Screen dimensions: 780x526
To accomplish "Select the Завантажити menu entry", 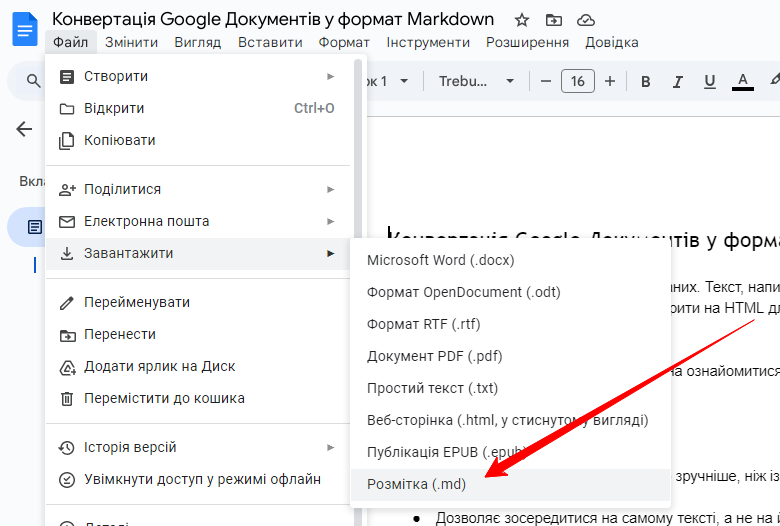I will [198, 254].
